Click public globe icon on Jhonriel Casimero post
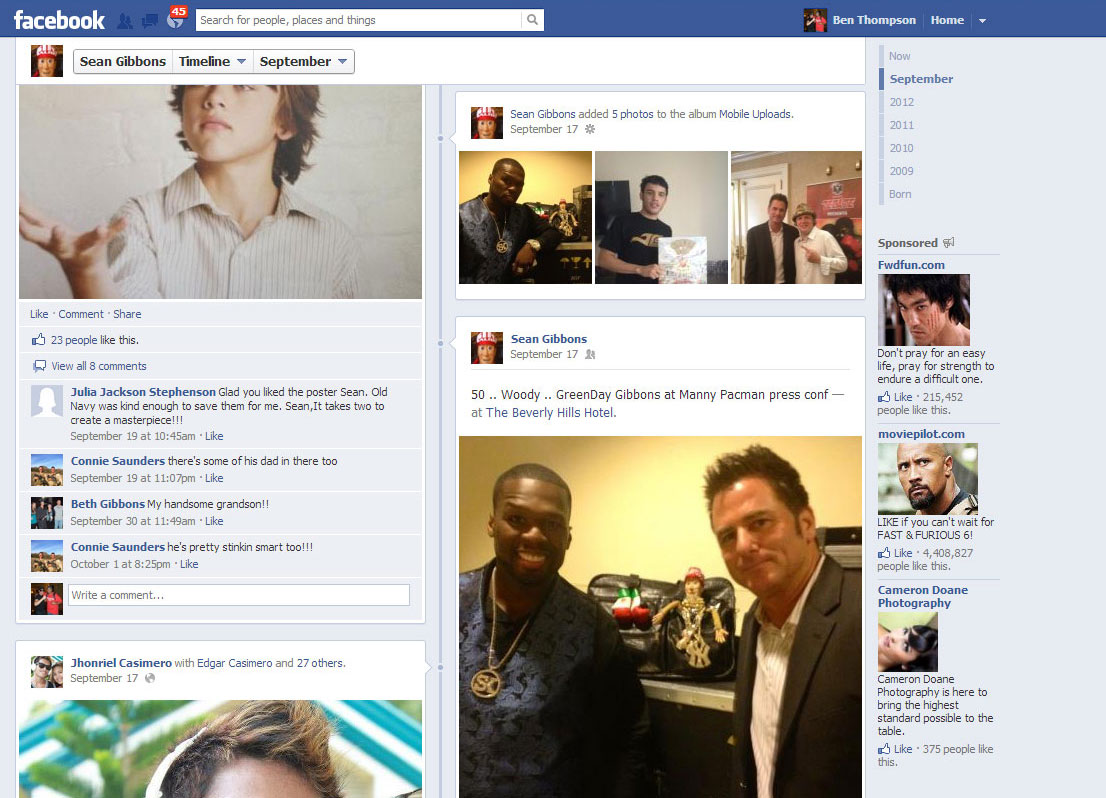1106x798 pixels. (150, 678)
